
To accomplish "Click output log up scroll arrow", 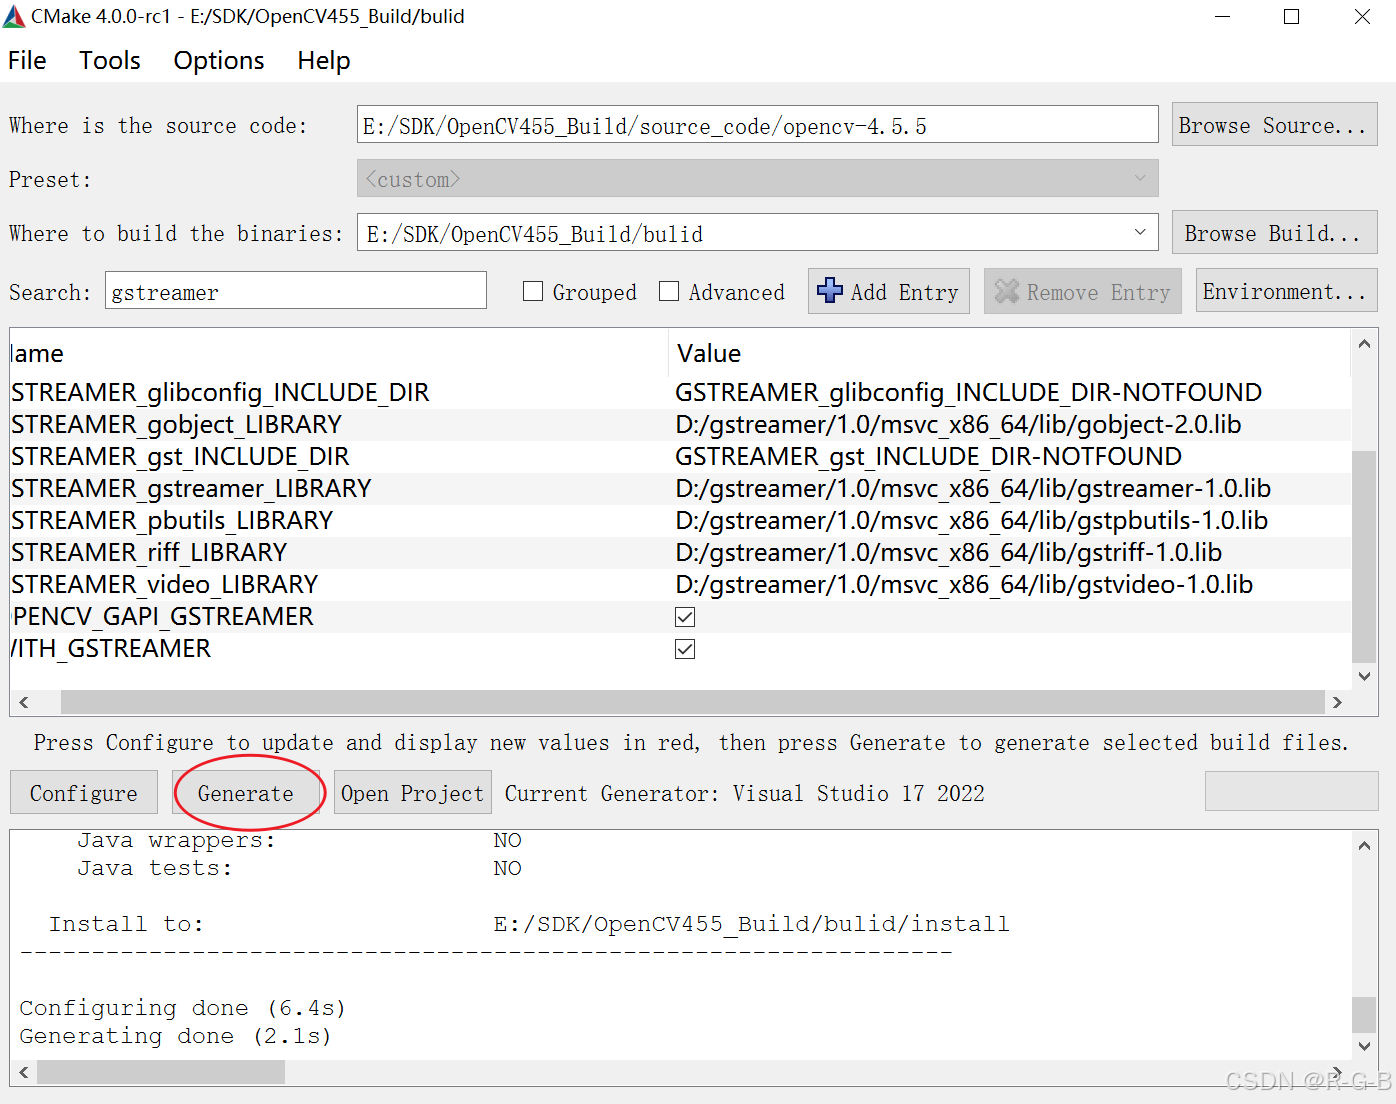I will (1364, 845).
